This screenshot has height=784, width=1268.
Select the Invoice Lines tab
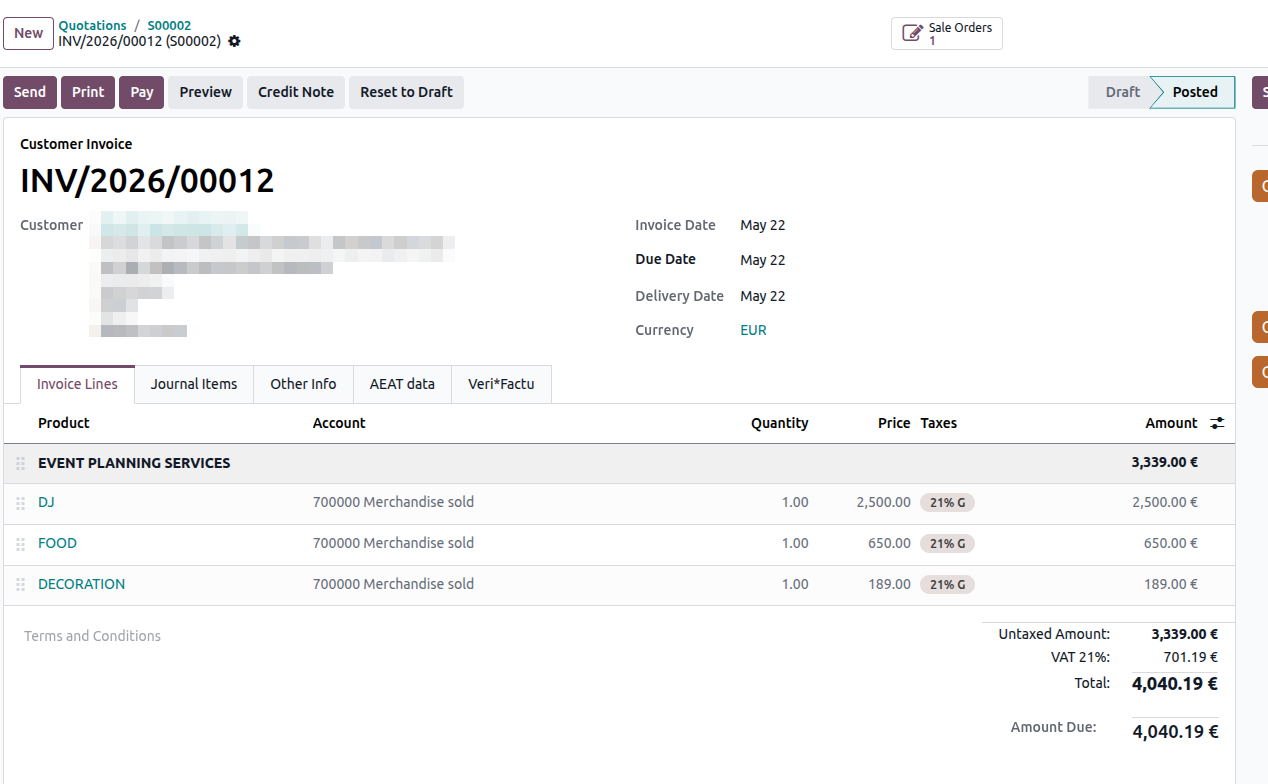click(77, 384)
